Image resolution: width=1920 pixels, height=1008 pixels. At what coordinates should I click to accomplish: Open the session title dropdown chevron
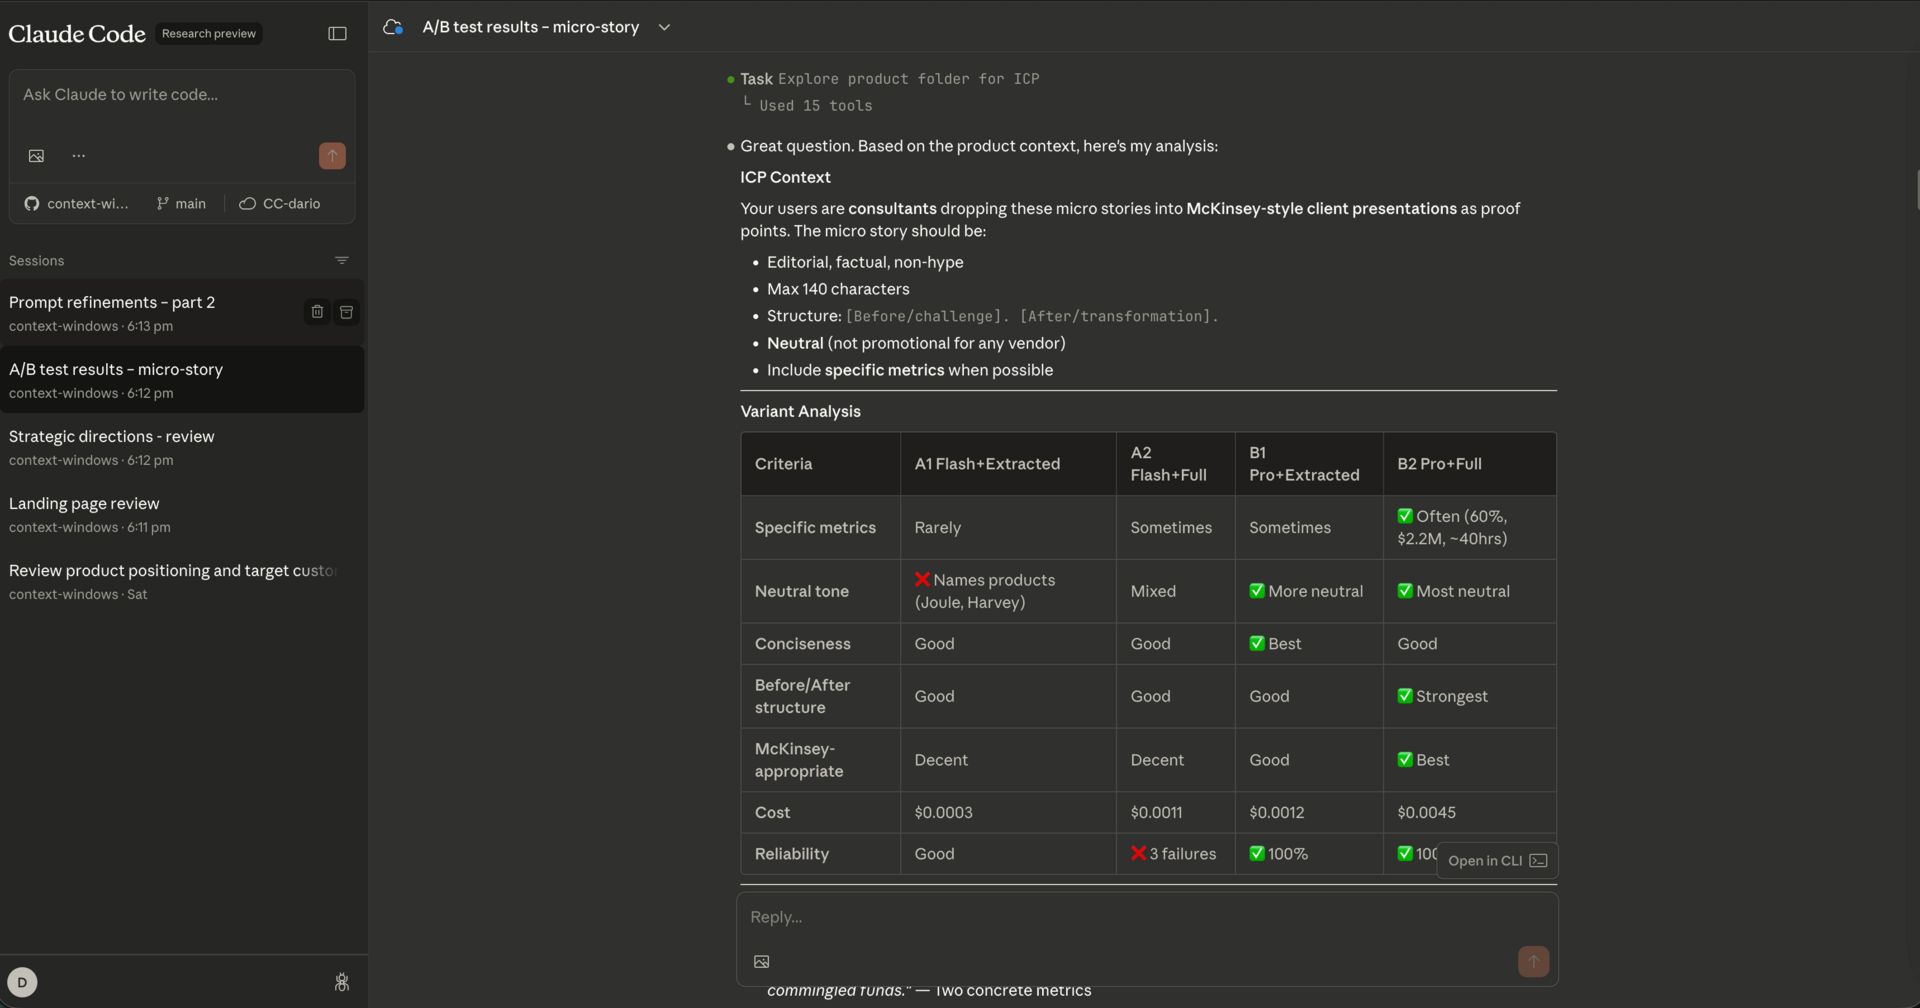(x=664, y=28)
